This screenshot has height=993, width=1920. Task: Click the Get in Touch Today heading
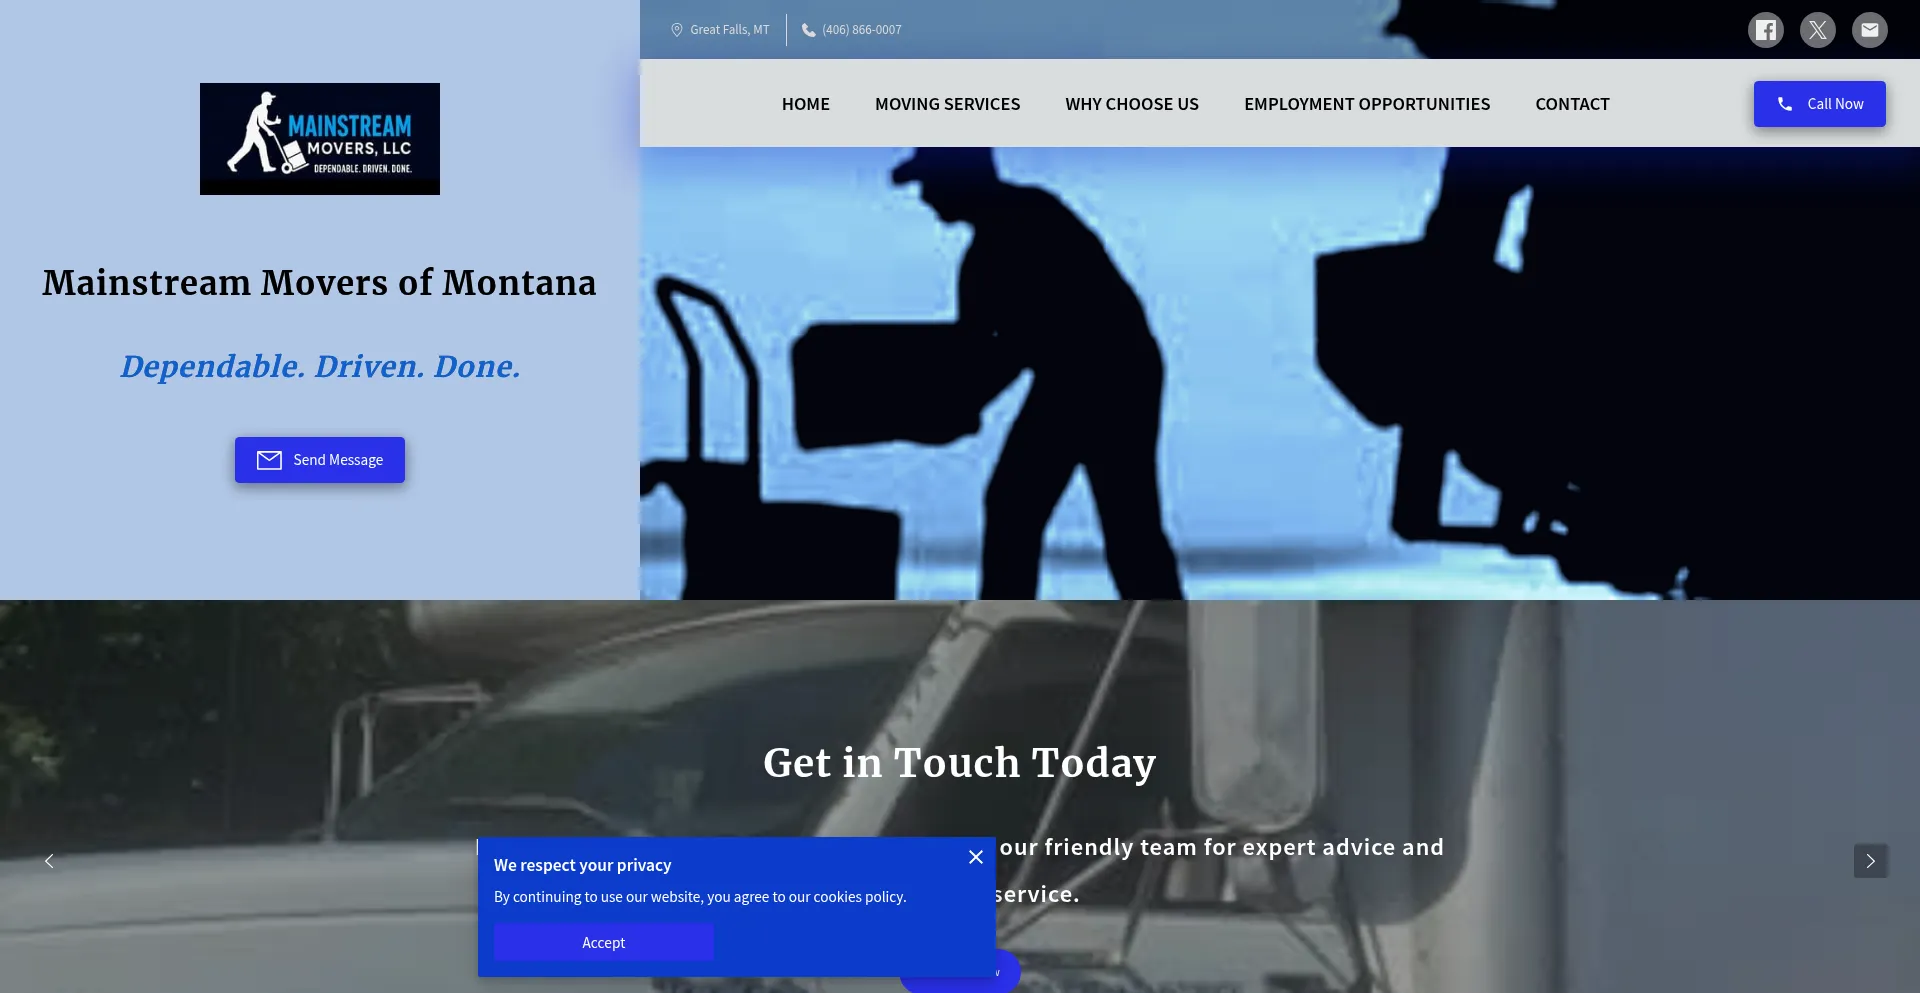click(960, 763)
